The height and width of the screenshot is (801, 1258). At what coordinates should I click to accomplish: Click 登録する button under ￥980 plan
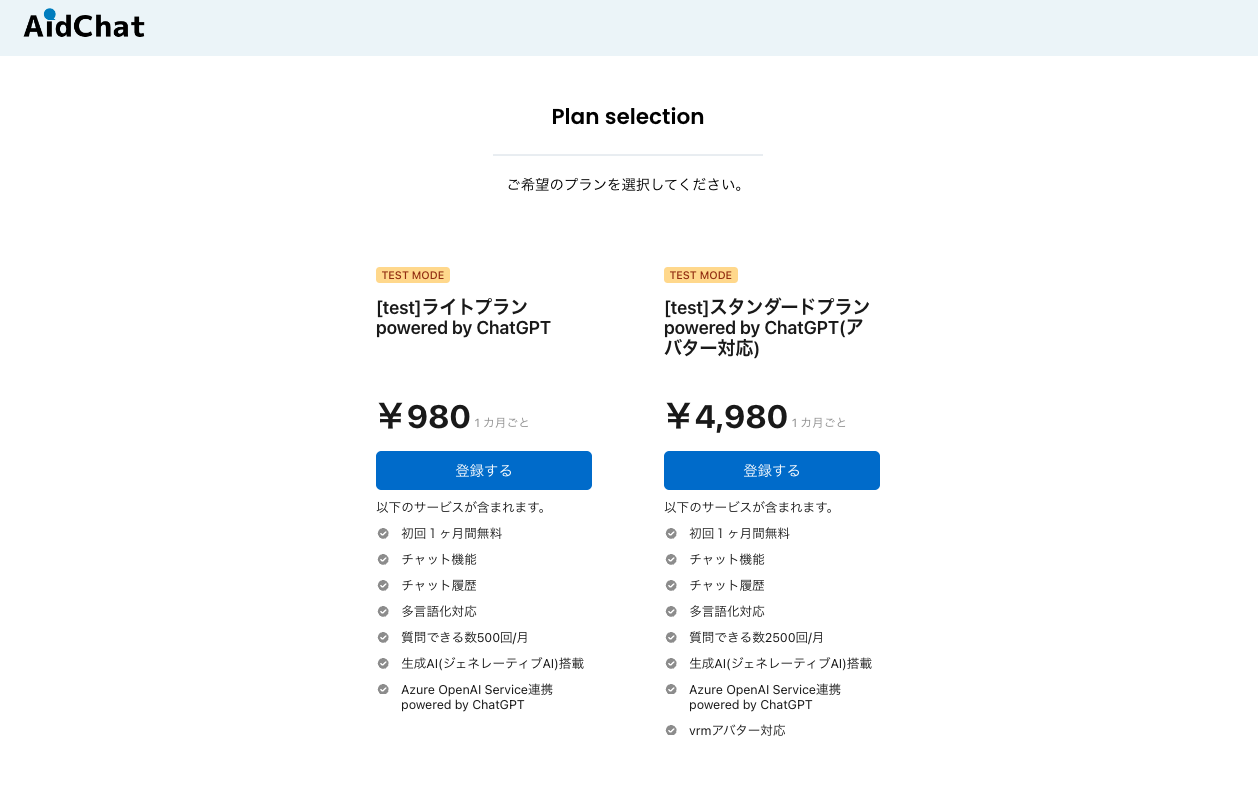484,470
